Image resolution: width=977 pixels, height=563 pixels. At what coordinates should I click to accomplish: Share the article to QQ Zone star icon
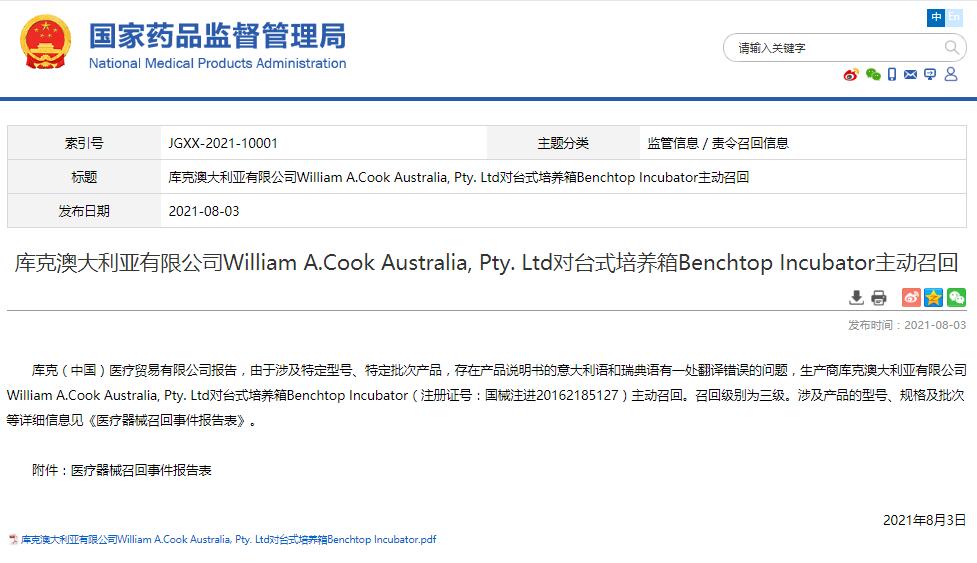click(933, 297)
